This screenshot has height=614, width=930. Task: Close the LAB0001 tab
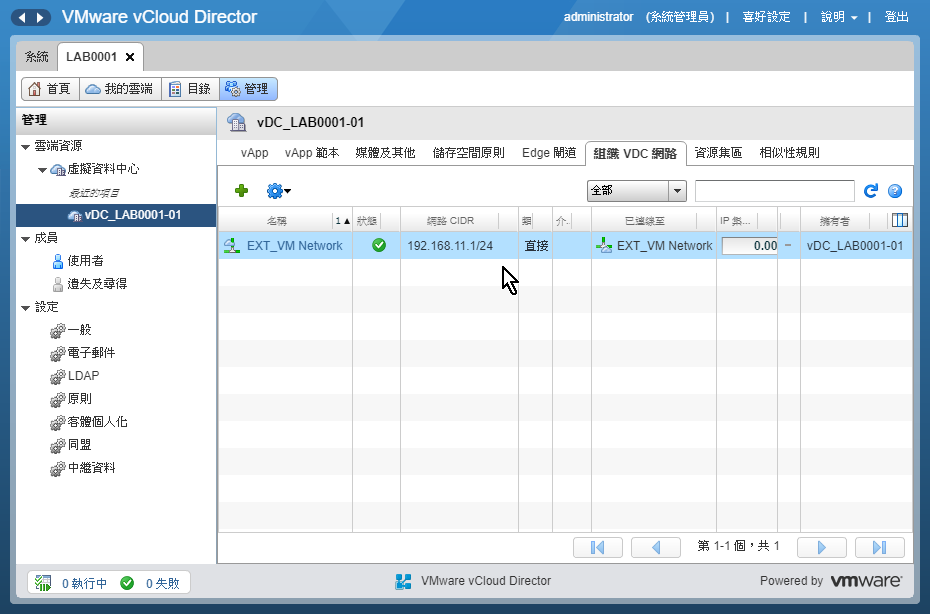click(130, 57)
